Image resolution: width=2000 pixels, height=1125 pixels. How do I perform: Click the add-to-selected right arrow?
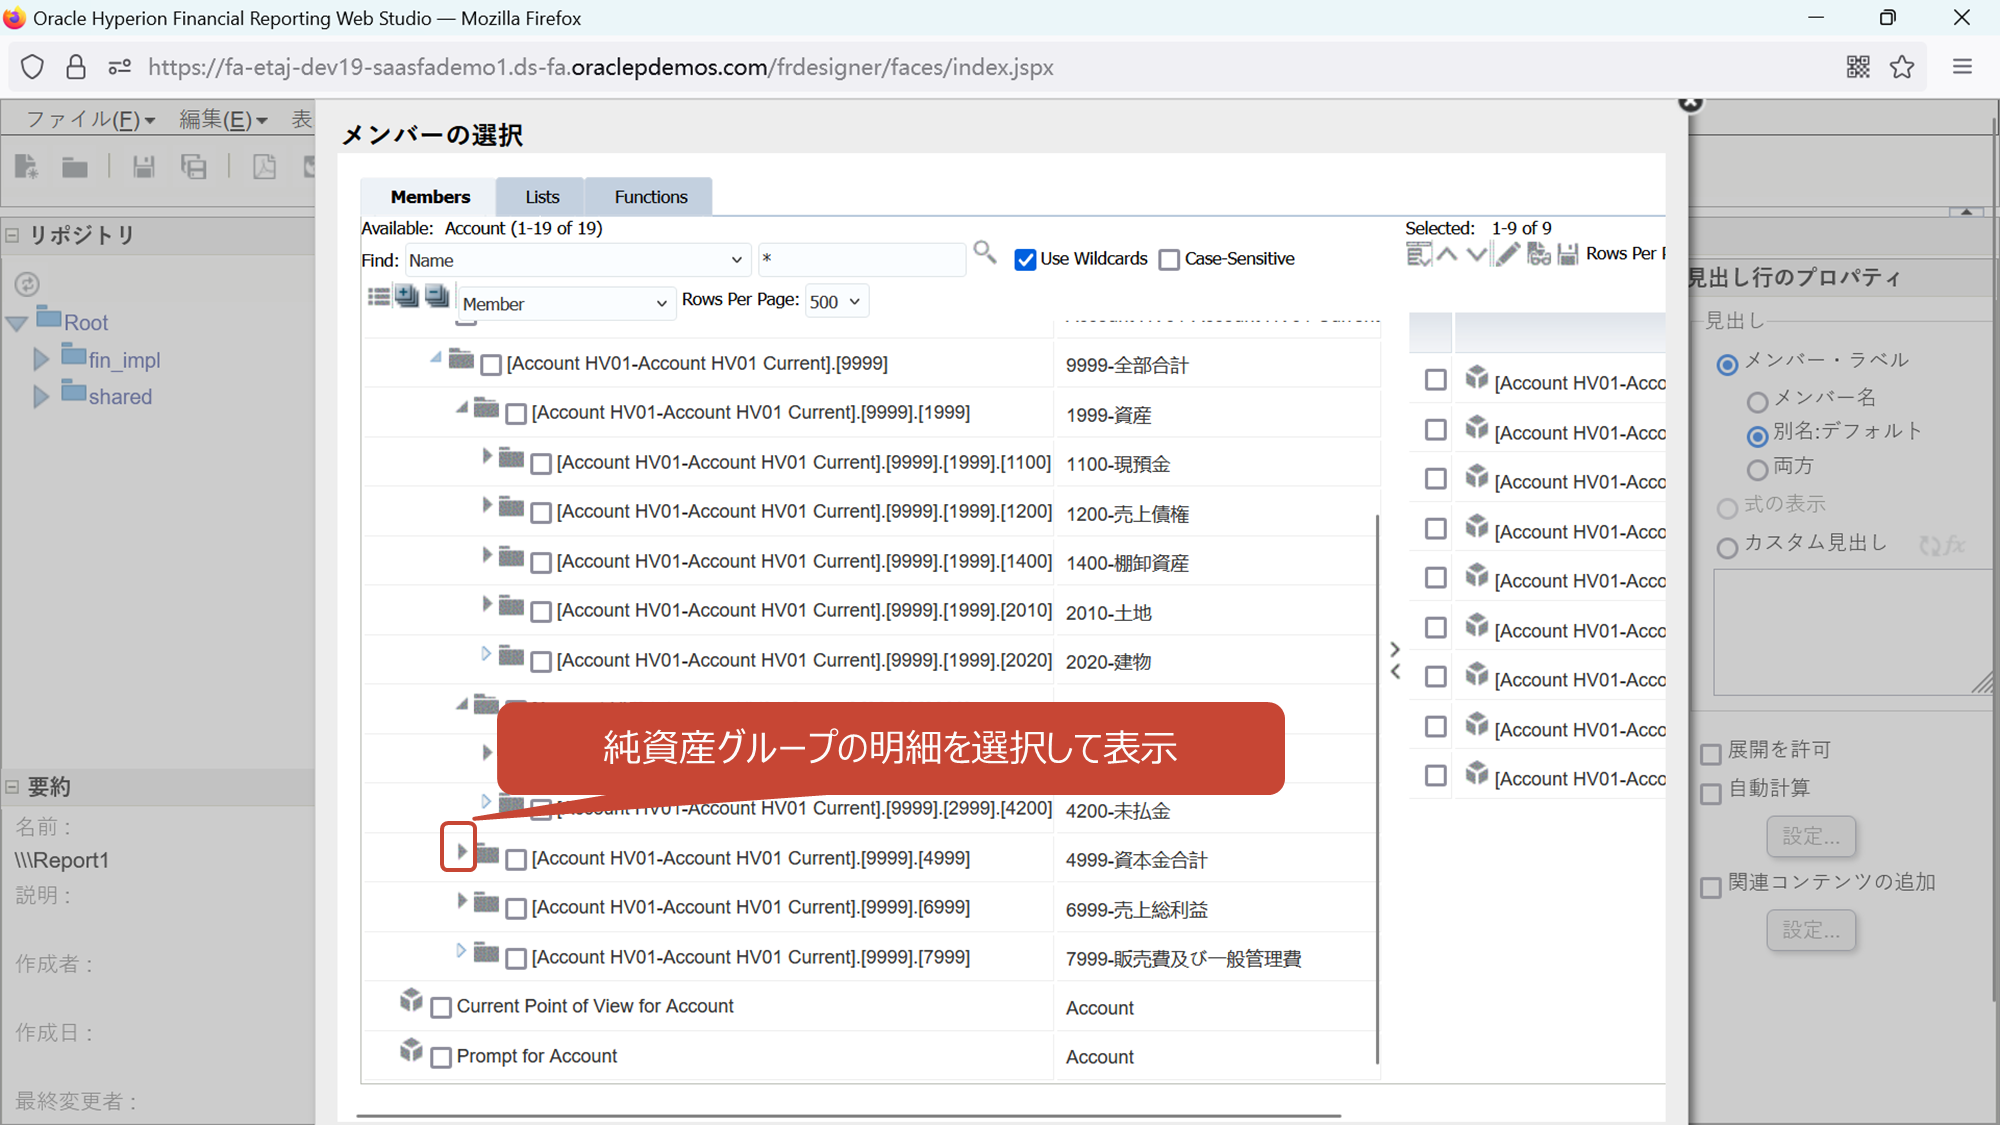point(1395,649)
